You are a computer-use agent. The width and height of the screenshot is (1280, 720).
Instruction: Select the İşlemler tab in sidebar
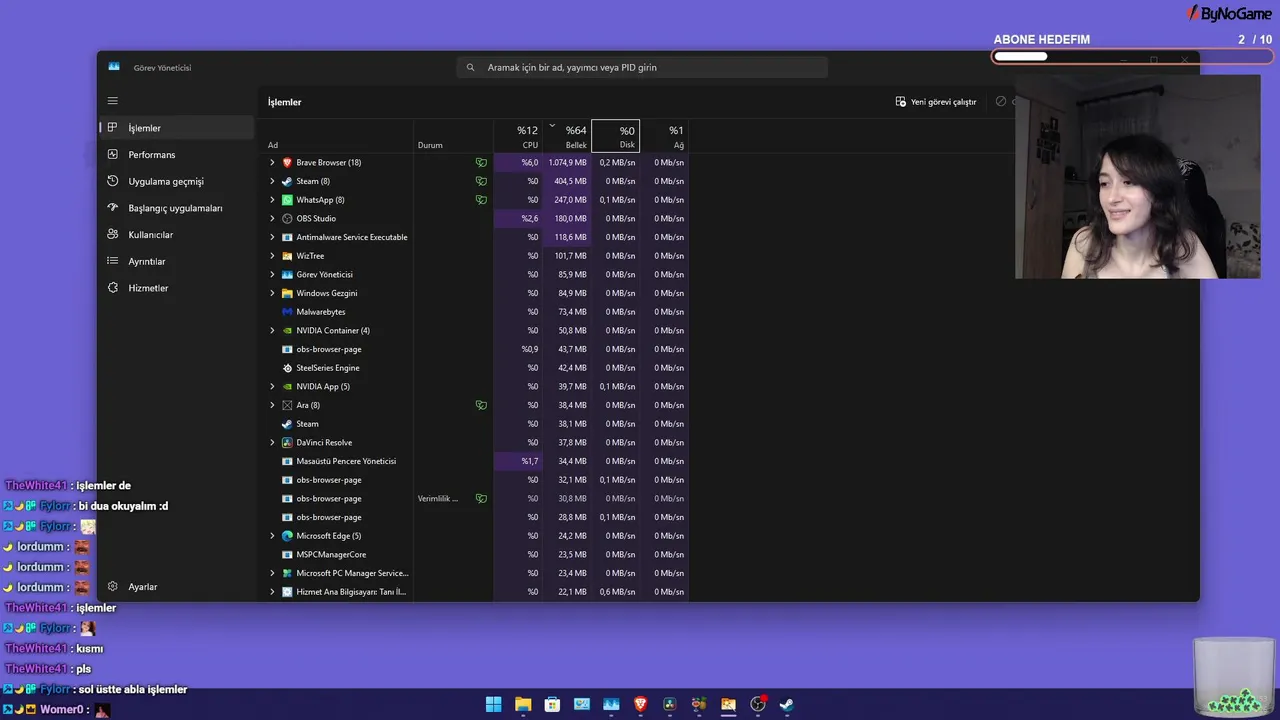pyautogui.click(x=178, y=128)
